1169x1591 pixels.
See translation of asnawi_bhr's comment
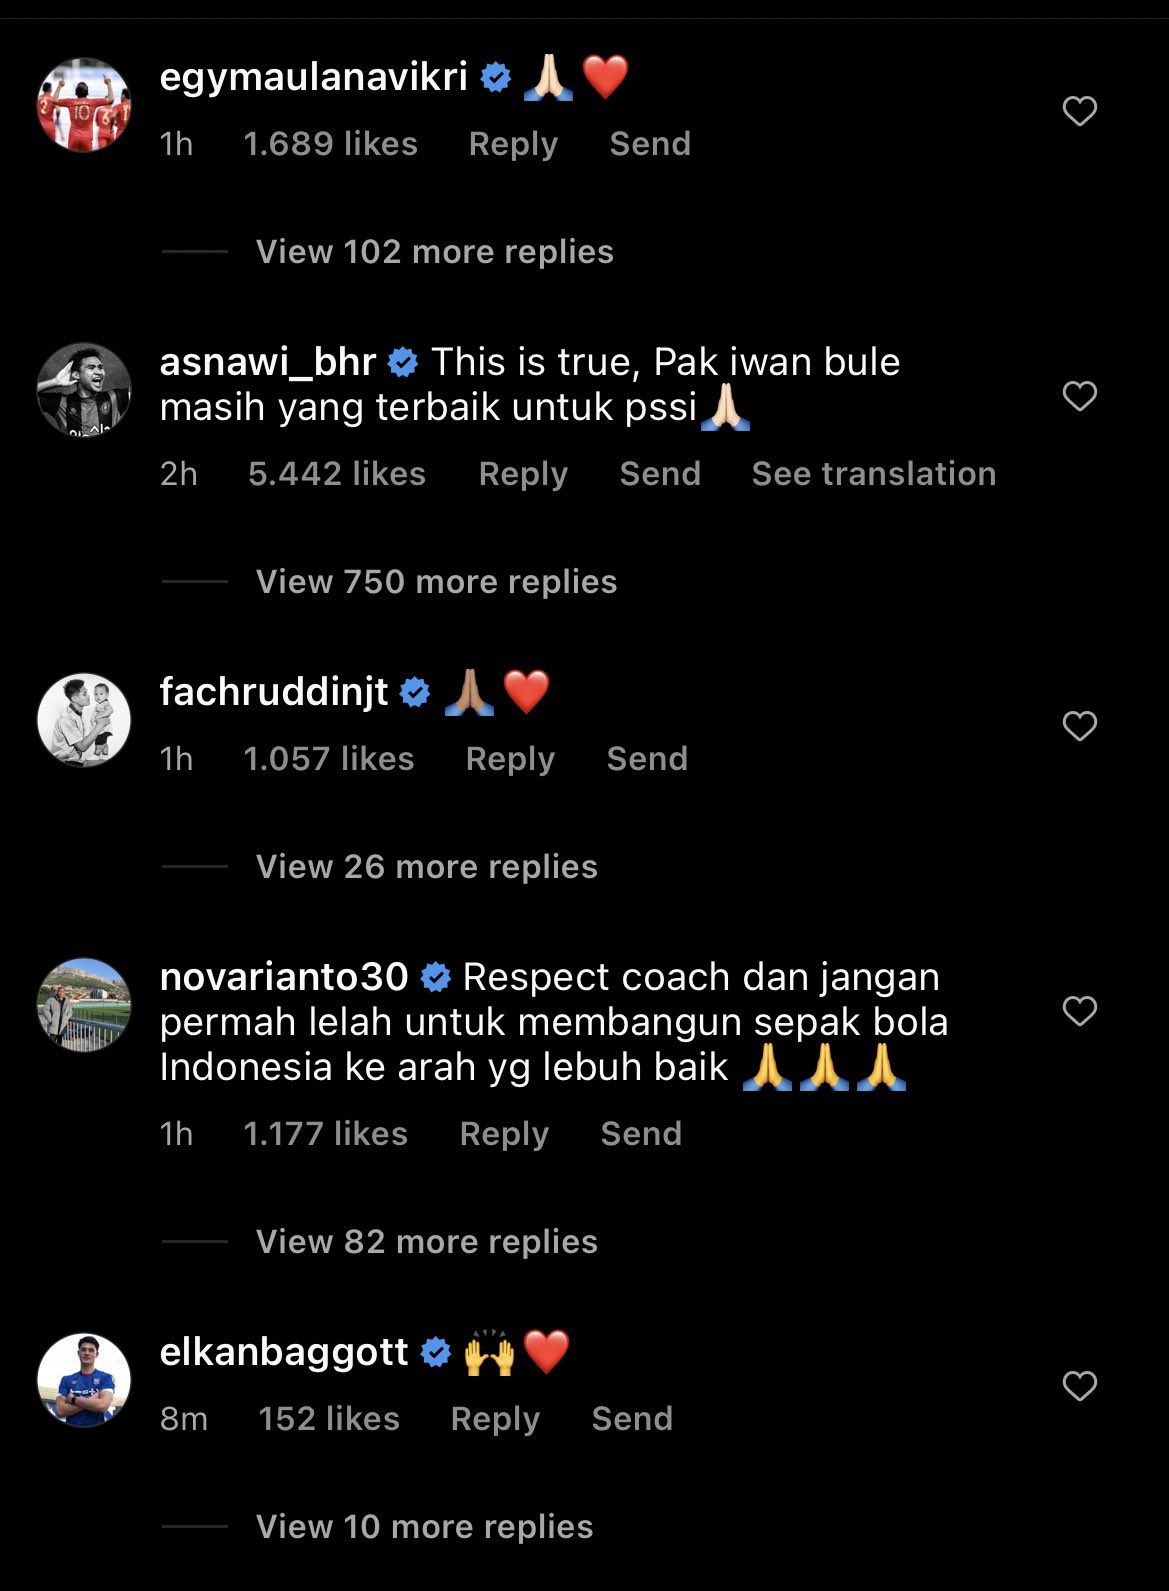pyautogui.click(x=874, y=474)
